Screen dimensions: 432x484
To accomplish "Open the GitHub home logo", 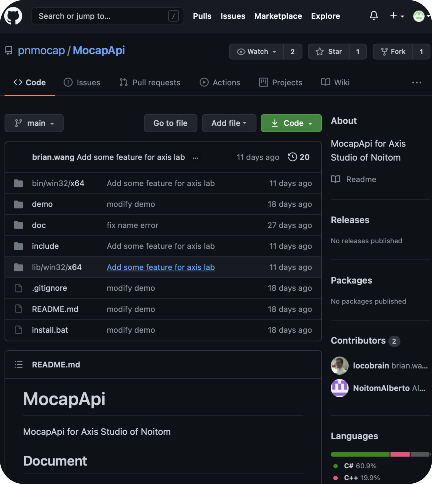I will 13,16.
